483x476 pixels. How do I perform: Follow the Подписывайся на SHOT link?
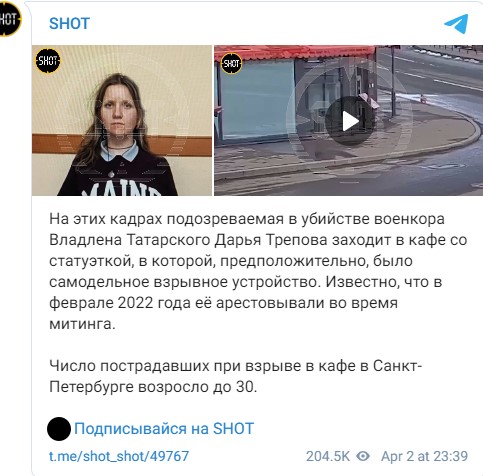click(164, 429)
